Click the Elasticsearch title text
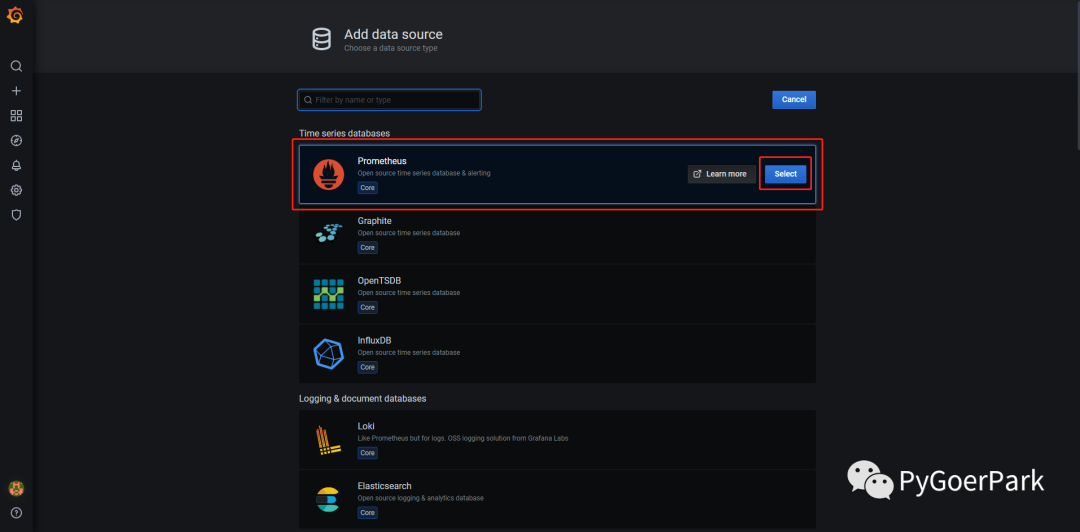1080x532 pixels. [x=384, y=486]
